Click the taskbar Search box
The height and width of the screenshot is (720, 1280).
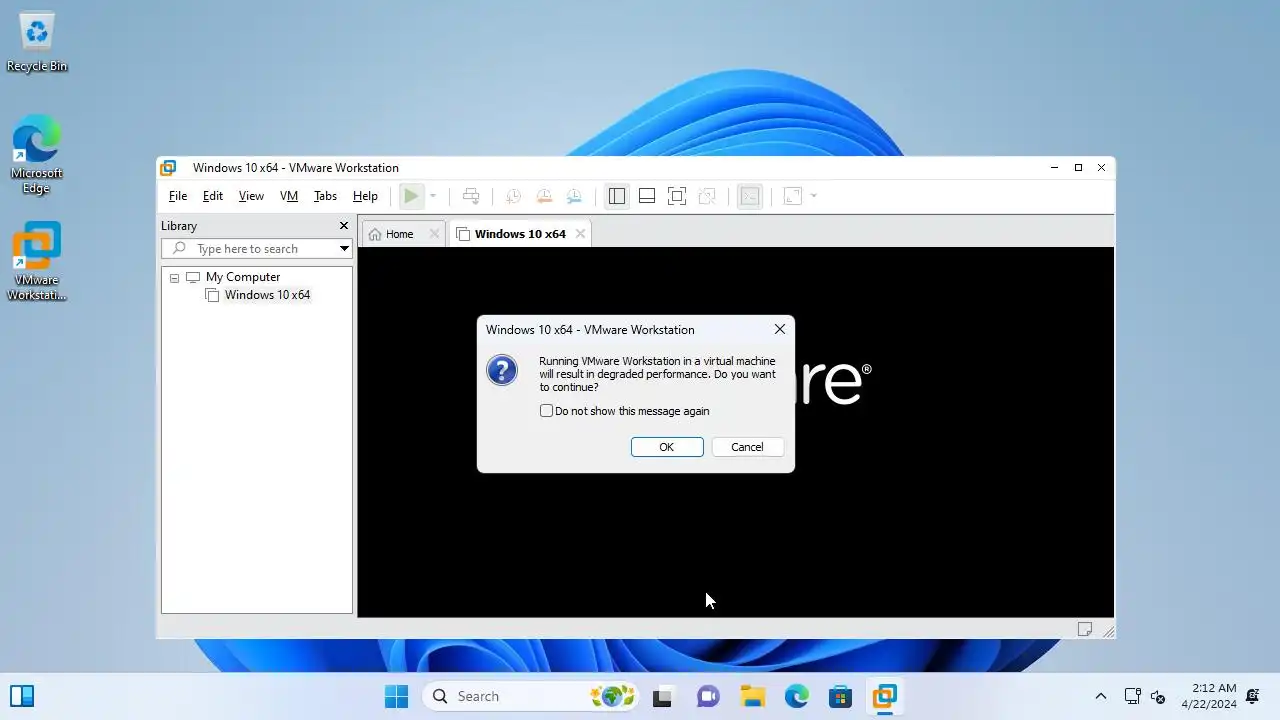(x=530, y=696)
